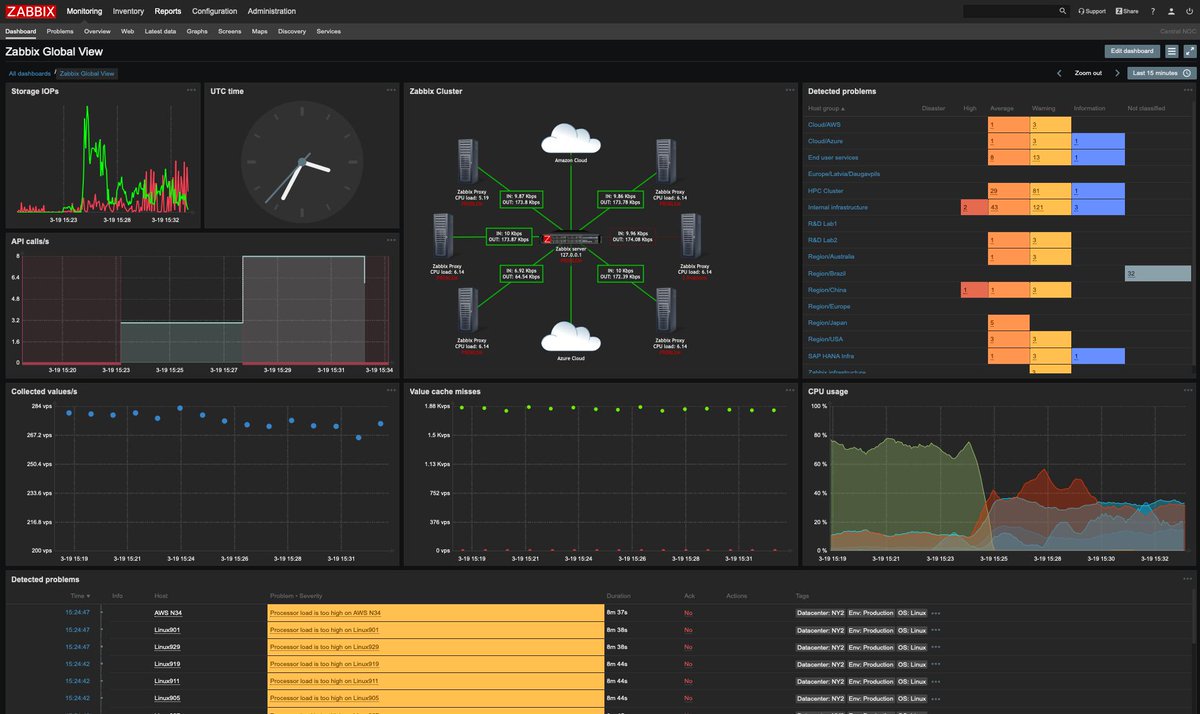Show more tags for Linux911 row

pyautogui.click(x=936, y=681)
